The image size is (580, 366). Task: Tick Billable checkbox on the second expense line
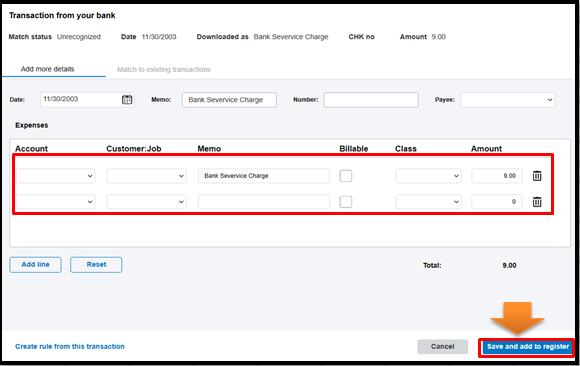point(345,202)
